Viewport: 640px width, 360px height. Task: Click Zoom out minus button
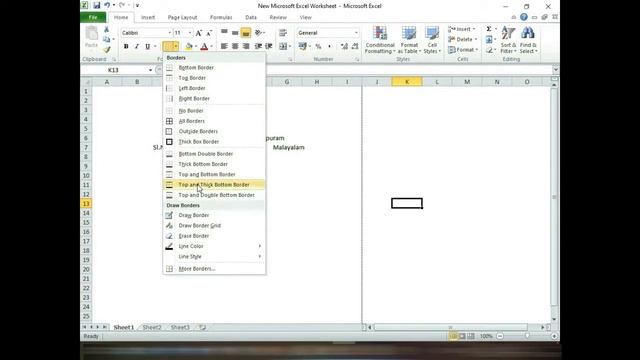[x=500, y=336]
